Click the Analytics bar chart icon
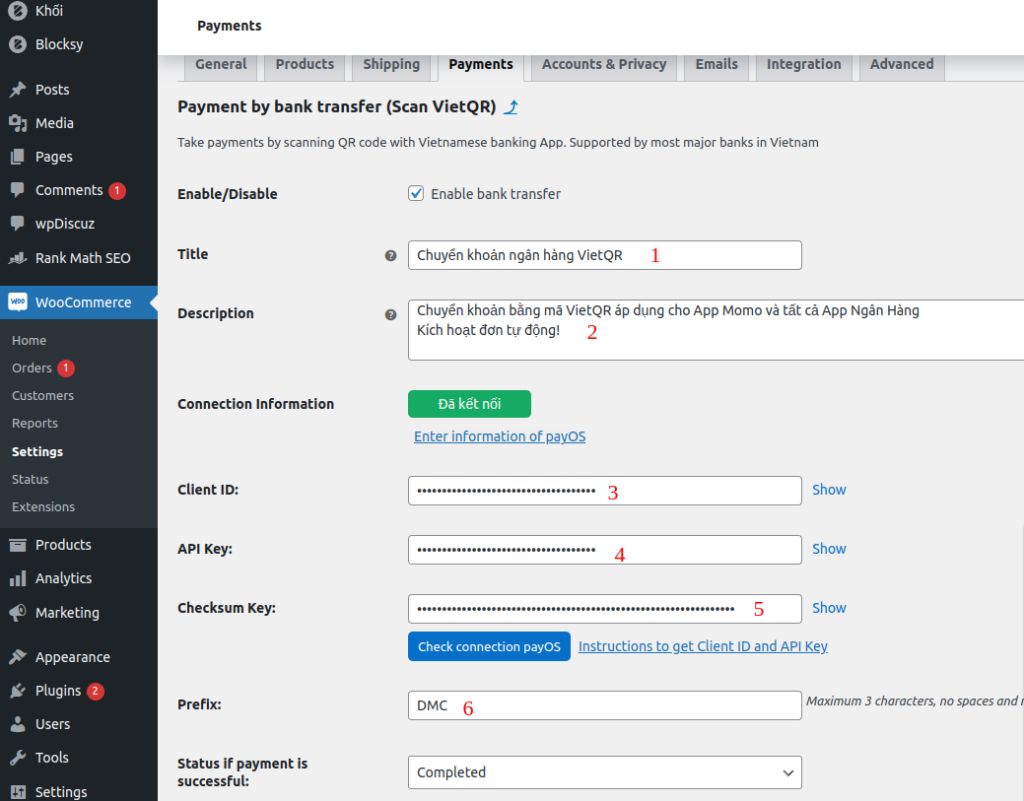 coord(17,579)
